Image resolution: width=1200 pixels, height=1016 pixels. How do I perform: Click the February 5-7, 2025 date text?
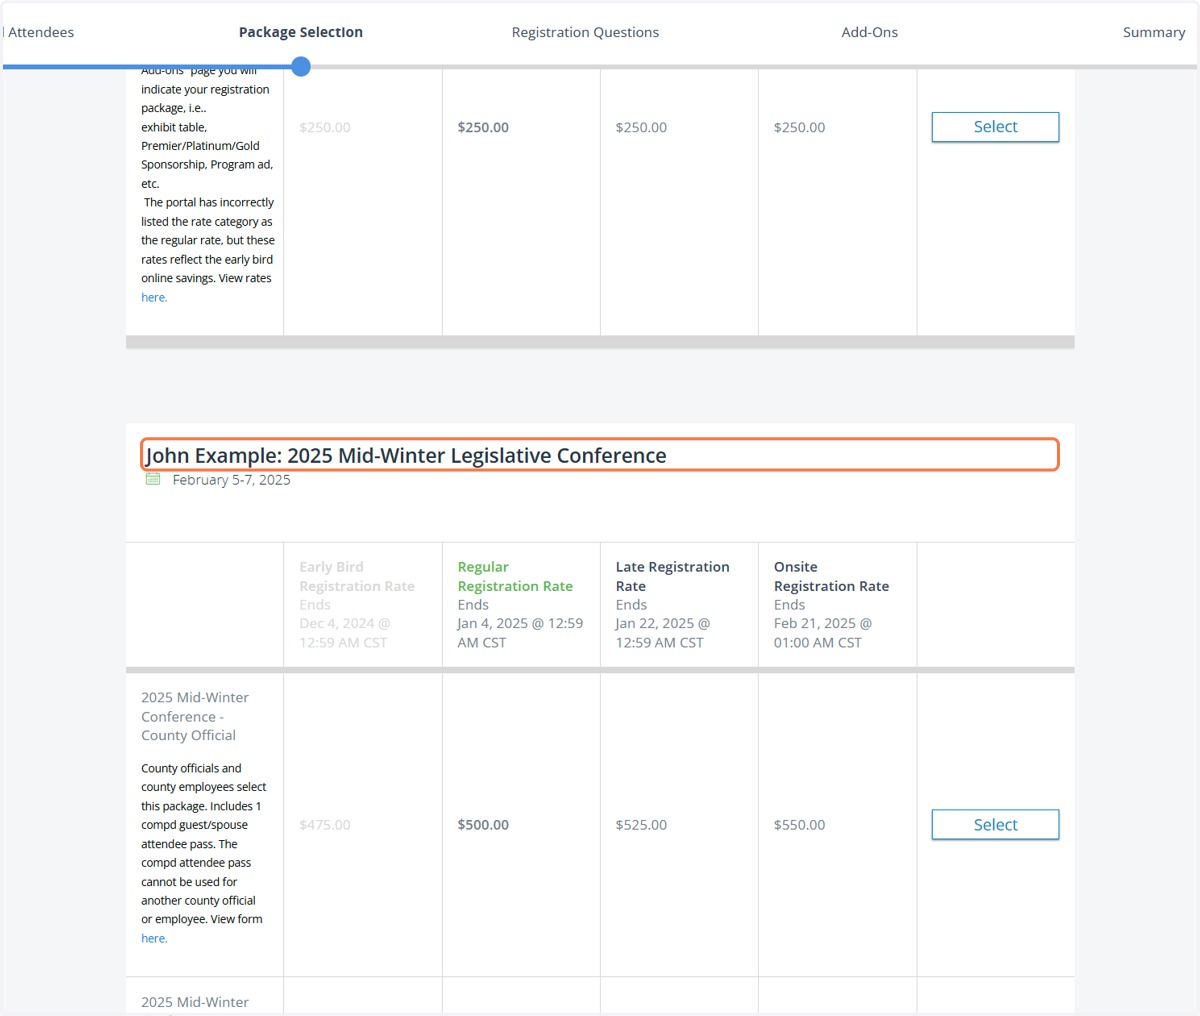(x=231, y=480)
